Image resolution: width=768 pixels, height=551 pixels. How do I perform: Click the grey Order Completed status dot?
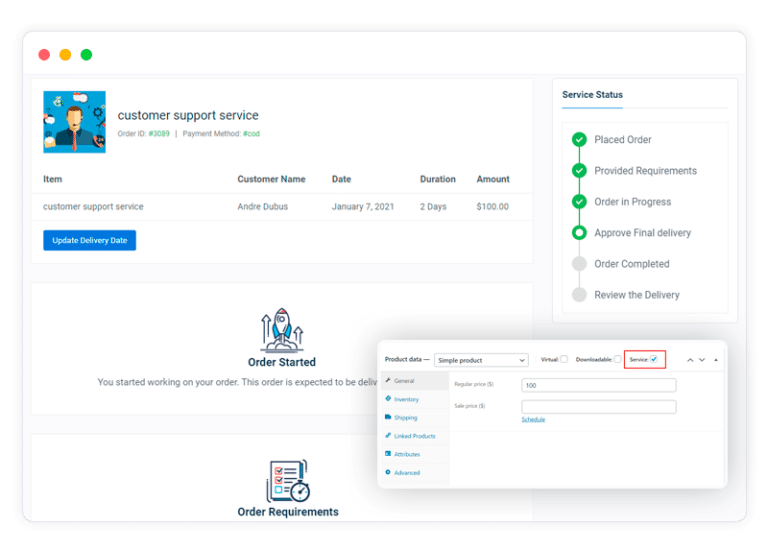(579, 264)
